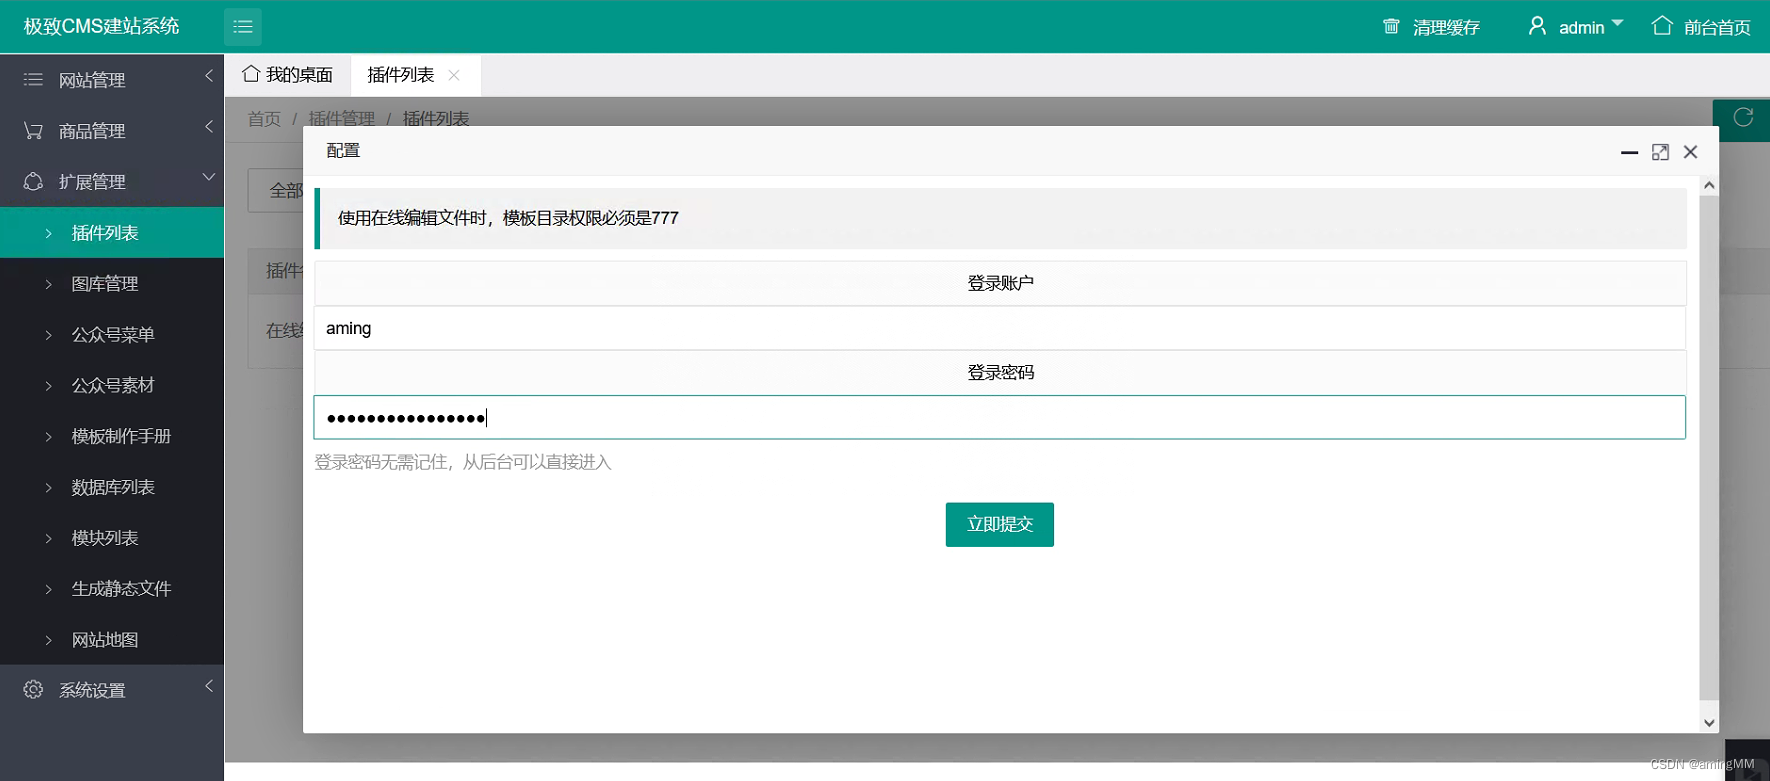Toggle the sidebar collapse hamburger icon

coord(243,27)
